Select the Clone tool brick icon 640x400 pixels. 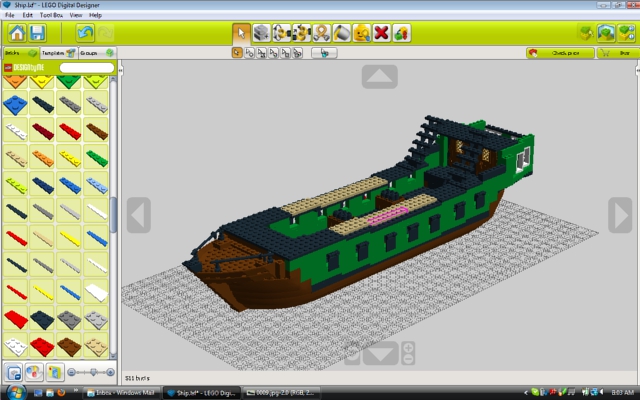262,33
